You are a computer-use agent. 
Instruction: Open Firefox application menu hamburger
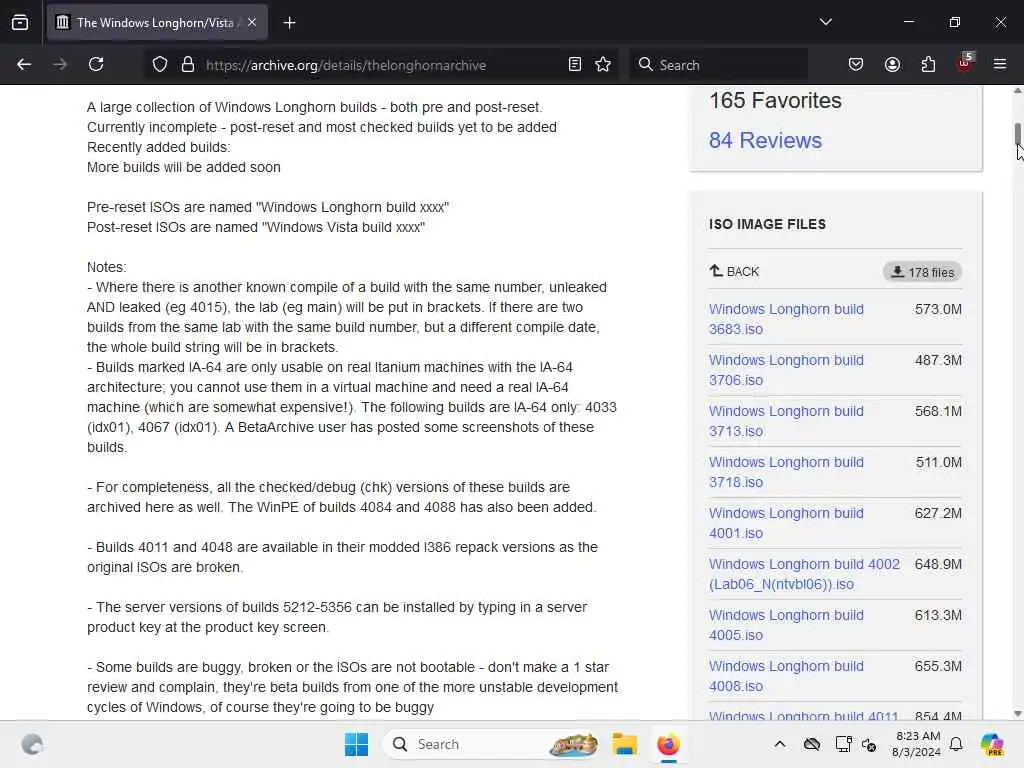click(x=1000, y=64)
